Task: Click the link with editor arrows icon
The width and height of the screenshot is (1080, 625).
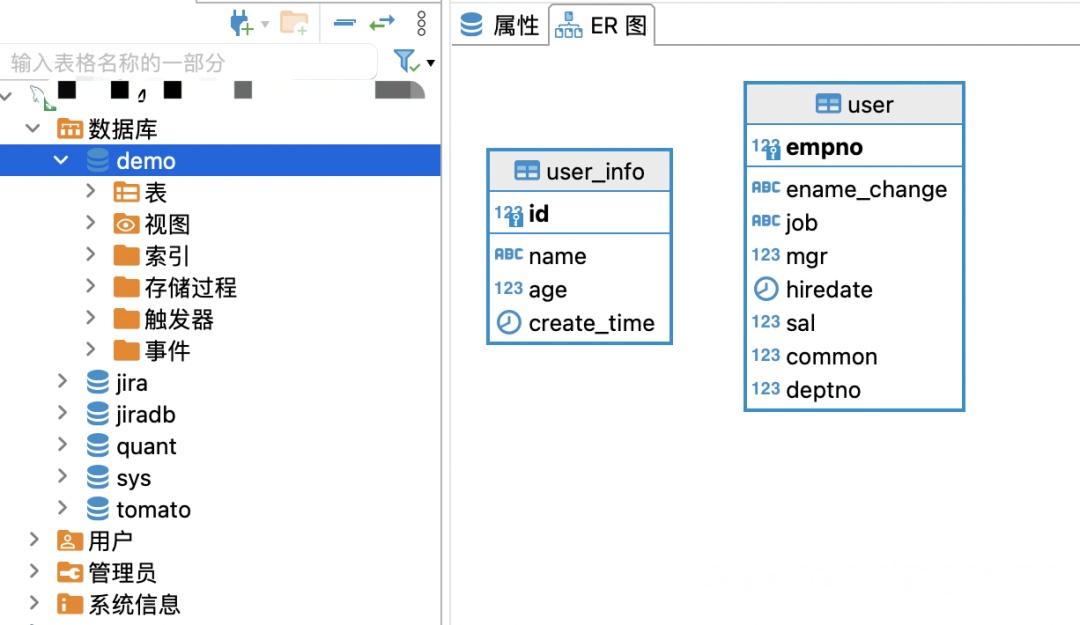Action: (x=382, y=23)
